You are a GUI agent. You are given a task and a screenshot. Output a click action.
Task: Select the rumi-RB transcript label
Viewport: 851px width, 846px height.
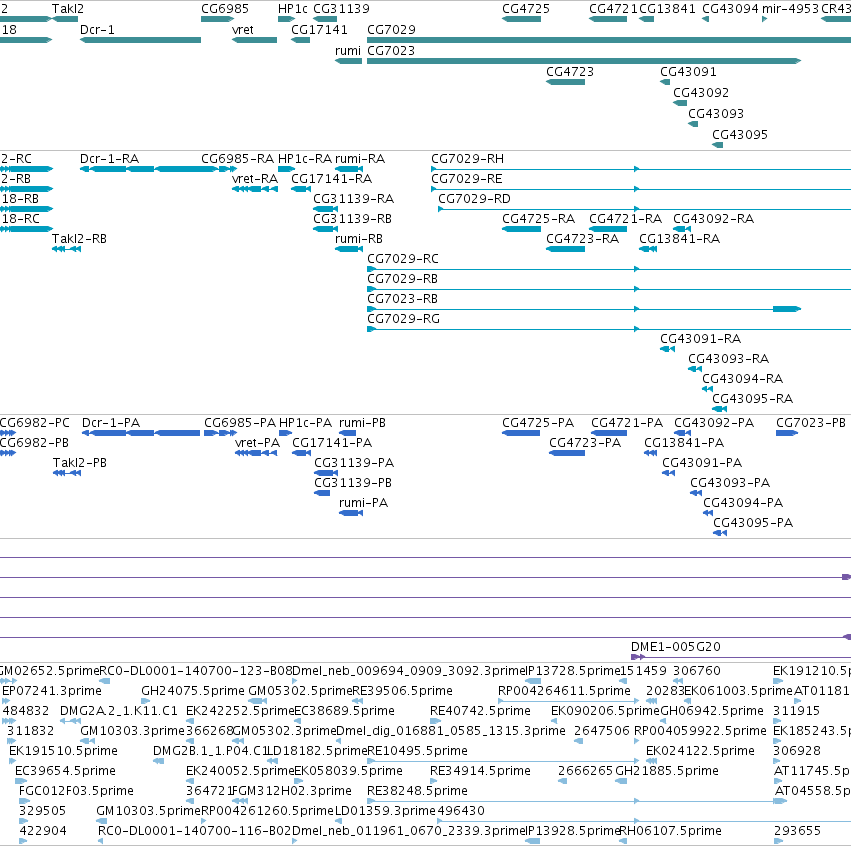(359, 239)
